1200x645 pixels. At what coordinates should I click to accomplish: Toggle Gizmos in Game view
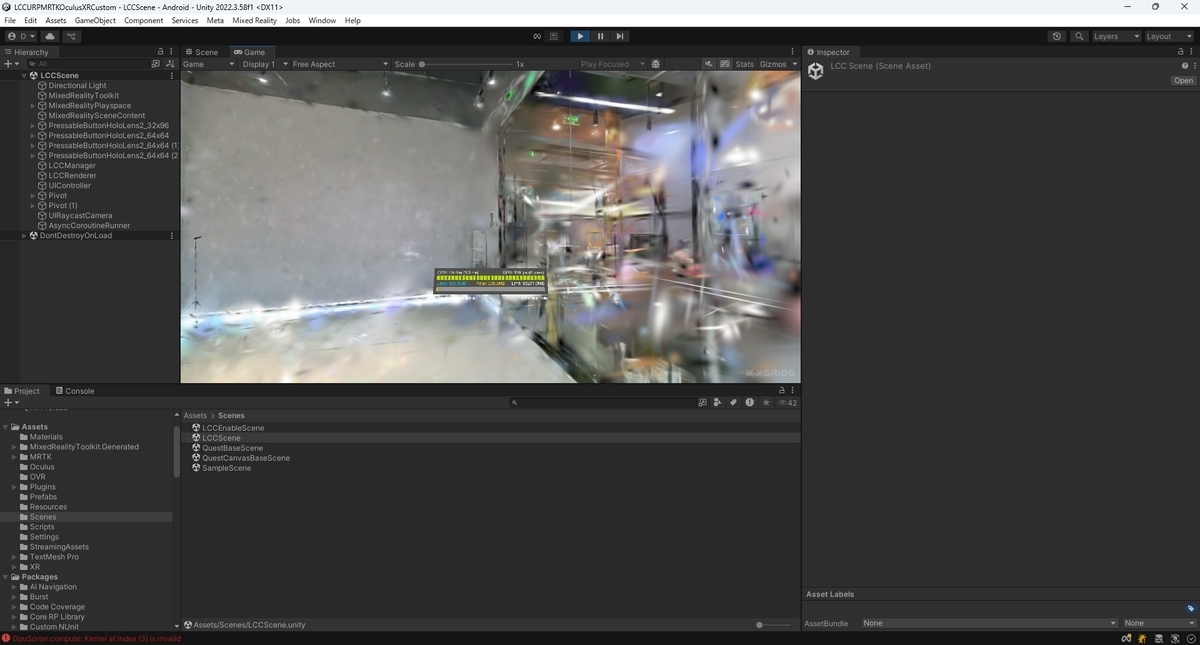point(773,64)
